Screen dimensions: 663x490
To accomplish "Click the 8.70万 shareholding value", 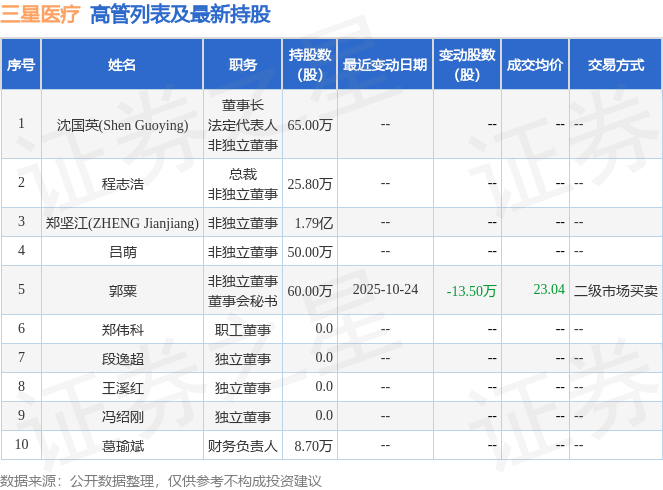I will pos(313,446).
